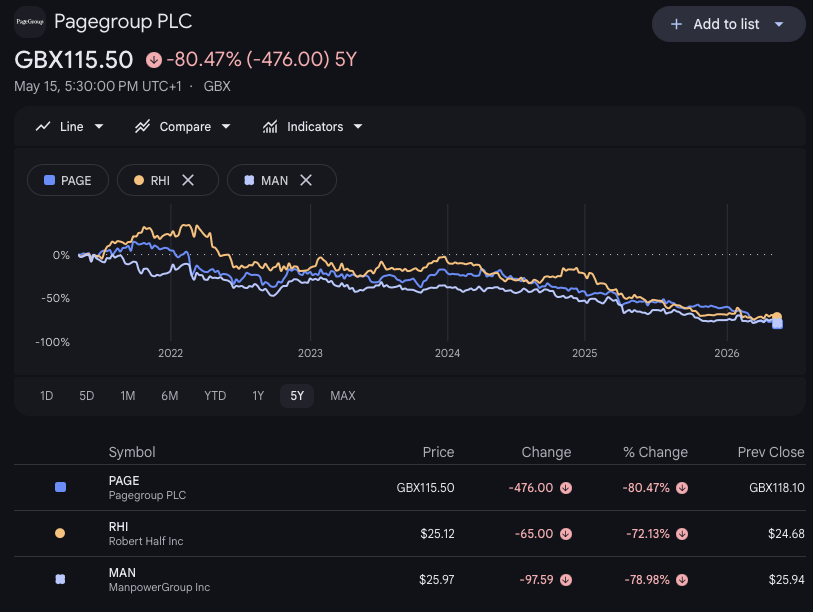Click the GBX118.10 previous close value
The image size is (813, 612).
coord(777,488)
